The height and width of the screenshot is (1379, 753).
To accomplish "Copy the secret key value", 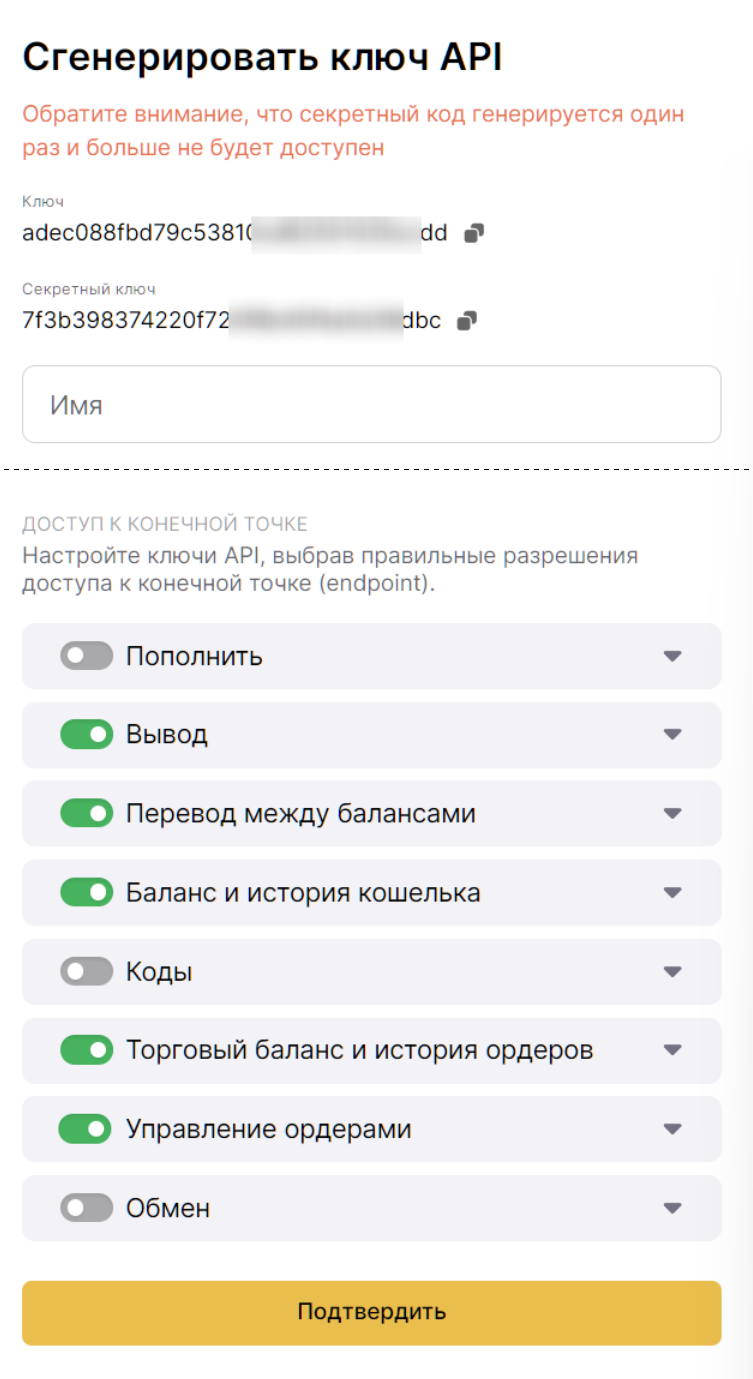I will (466, 321).
